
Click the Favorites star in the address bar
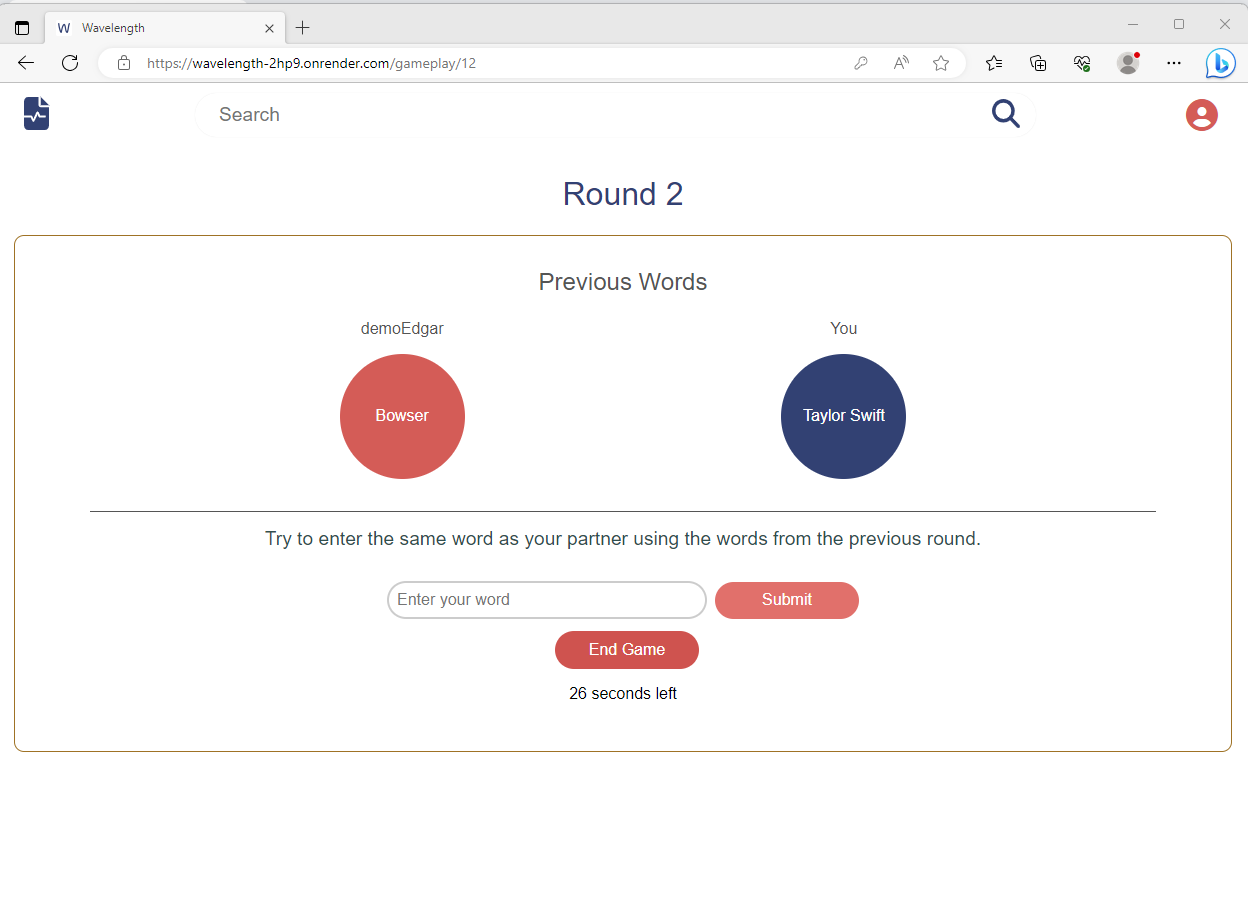(x=940, y=63)
